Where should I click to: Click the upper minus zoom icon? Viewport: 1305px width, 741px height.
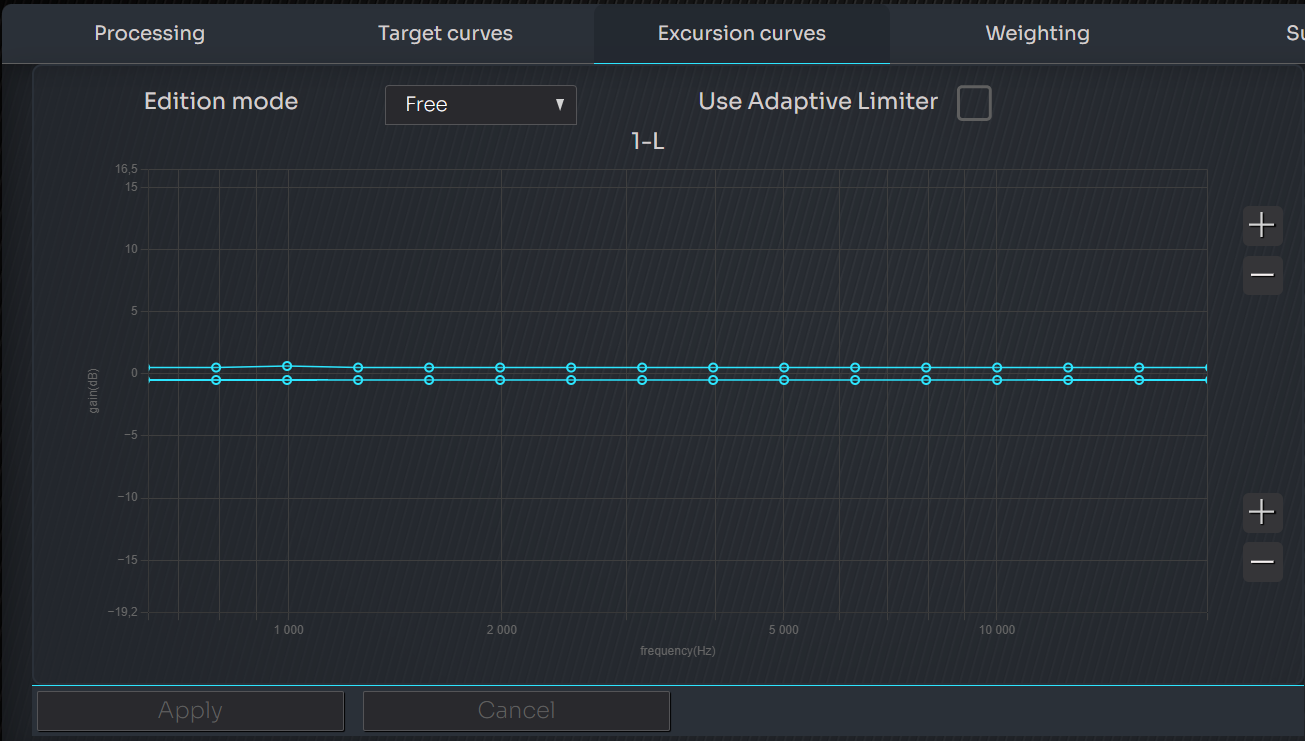click(1262, 275)
